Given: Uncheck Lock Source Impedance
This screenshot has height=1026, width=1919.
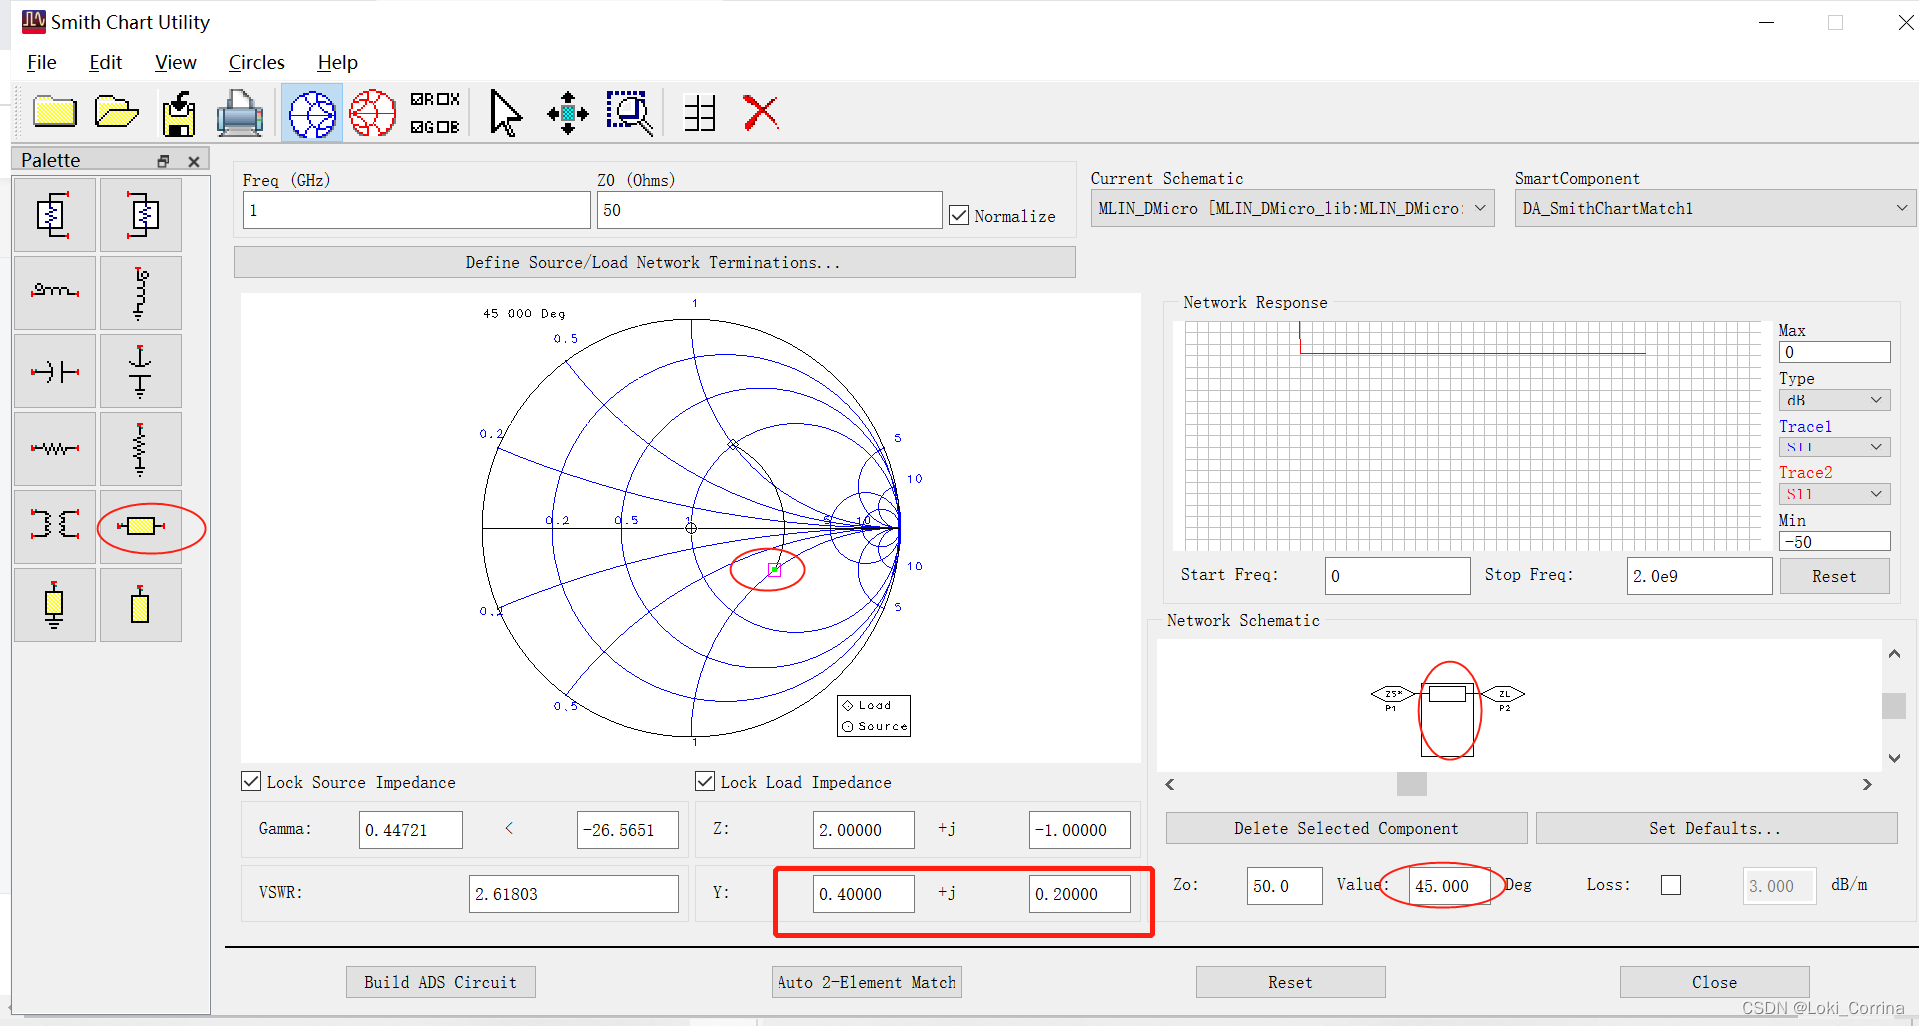Looking at the screenshot, I should click(251, 781).
